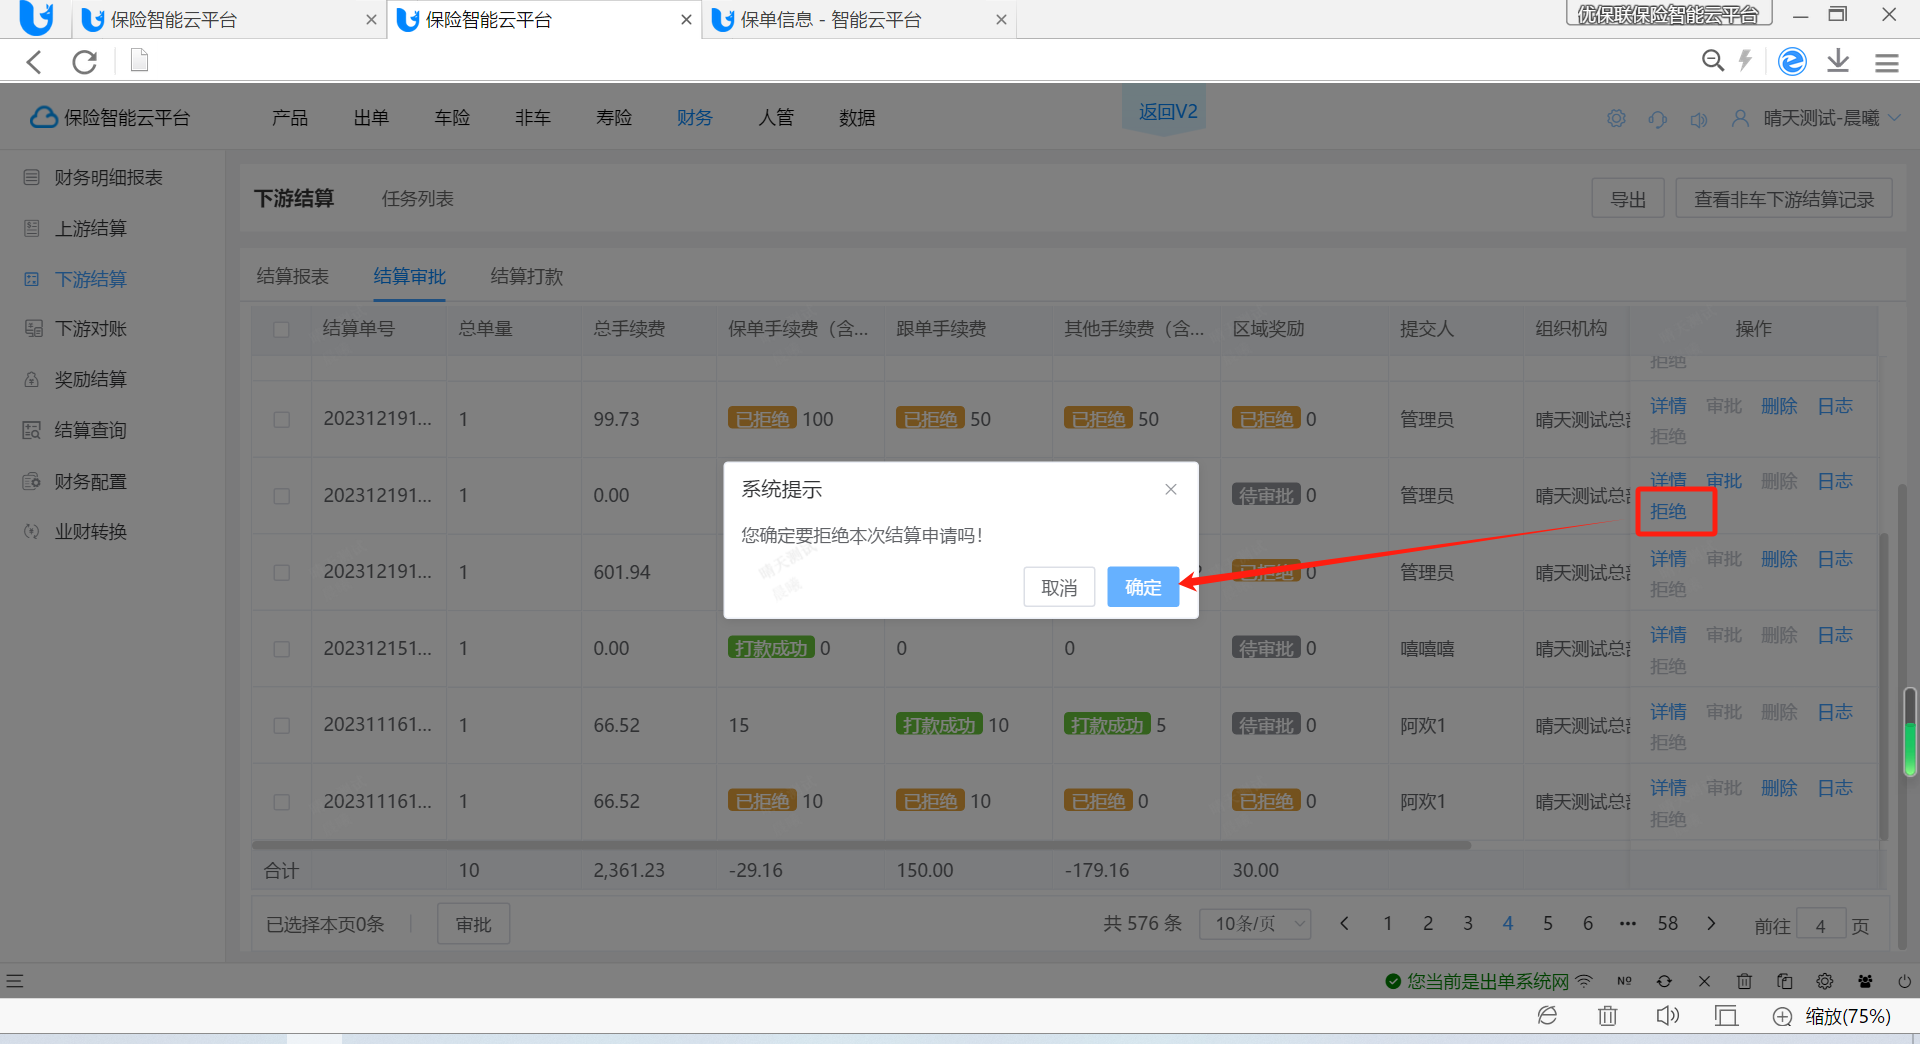Go to the previous page arrow
1920x1044 pixels.
click(1344, 923)
